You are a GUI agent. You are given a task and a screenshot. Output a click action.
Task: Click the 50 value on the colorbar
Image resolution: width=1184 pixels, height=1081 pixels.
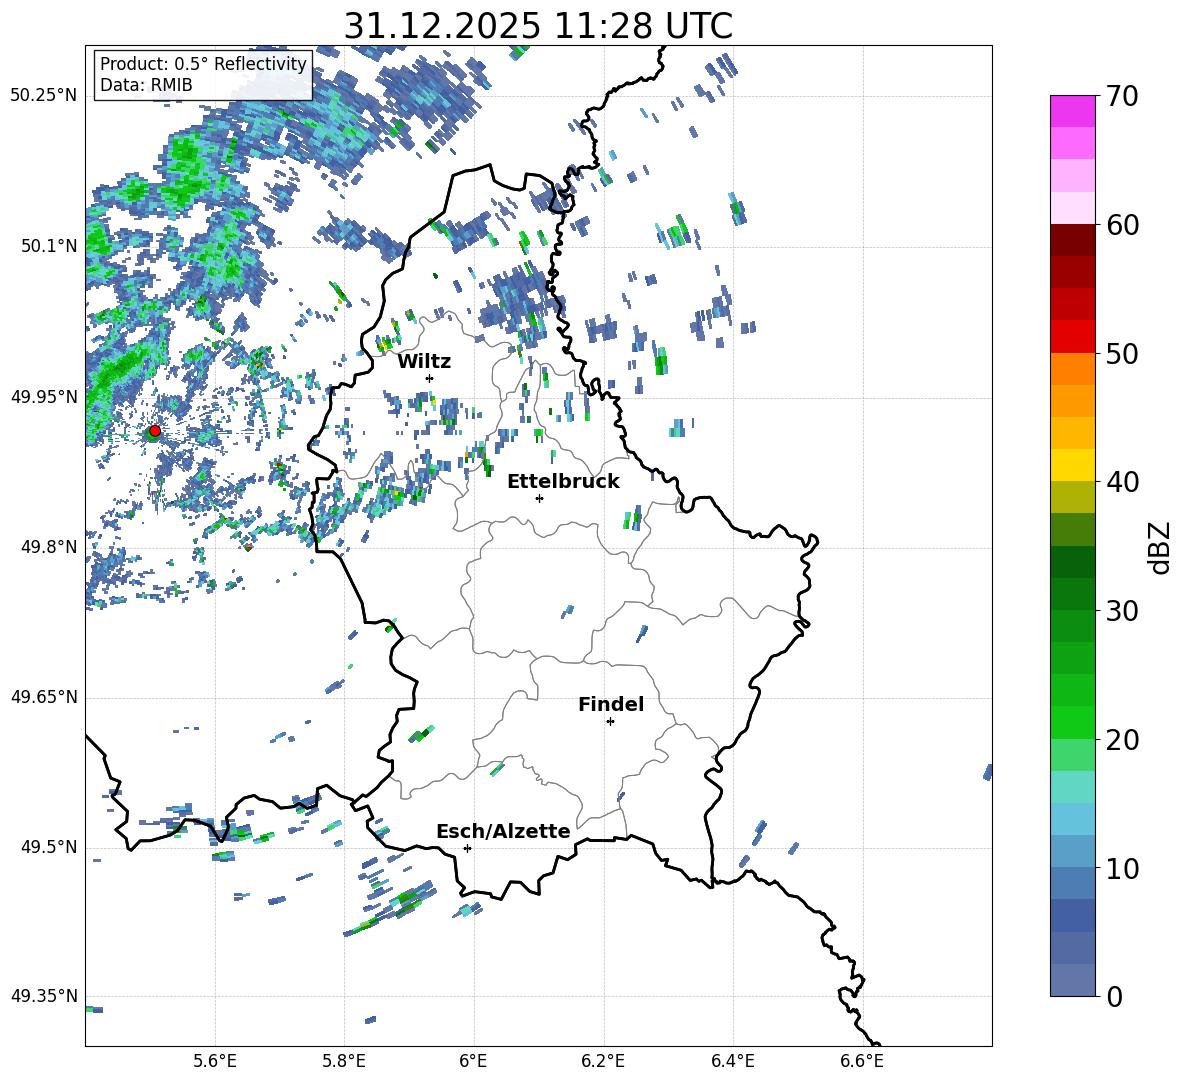click(1122, 354)
